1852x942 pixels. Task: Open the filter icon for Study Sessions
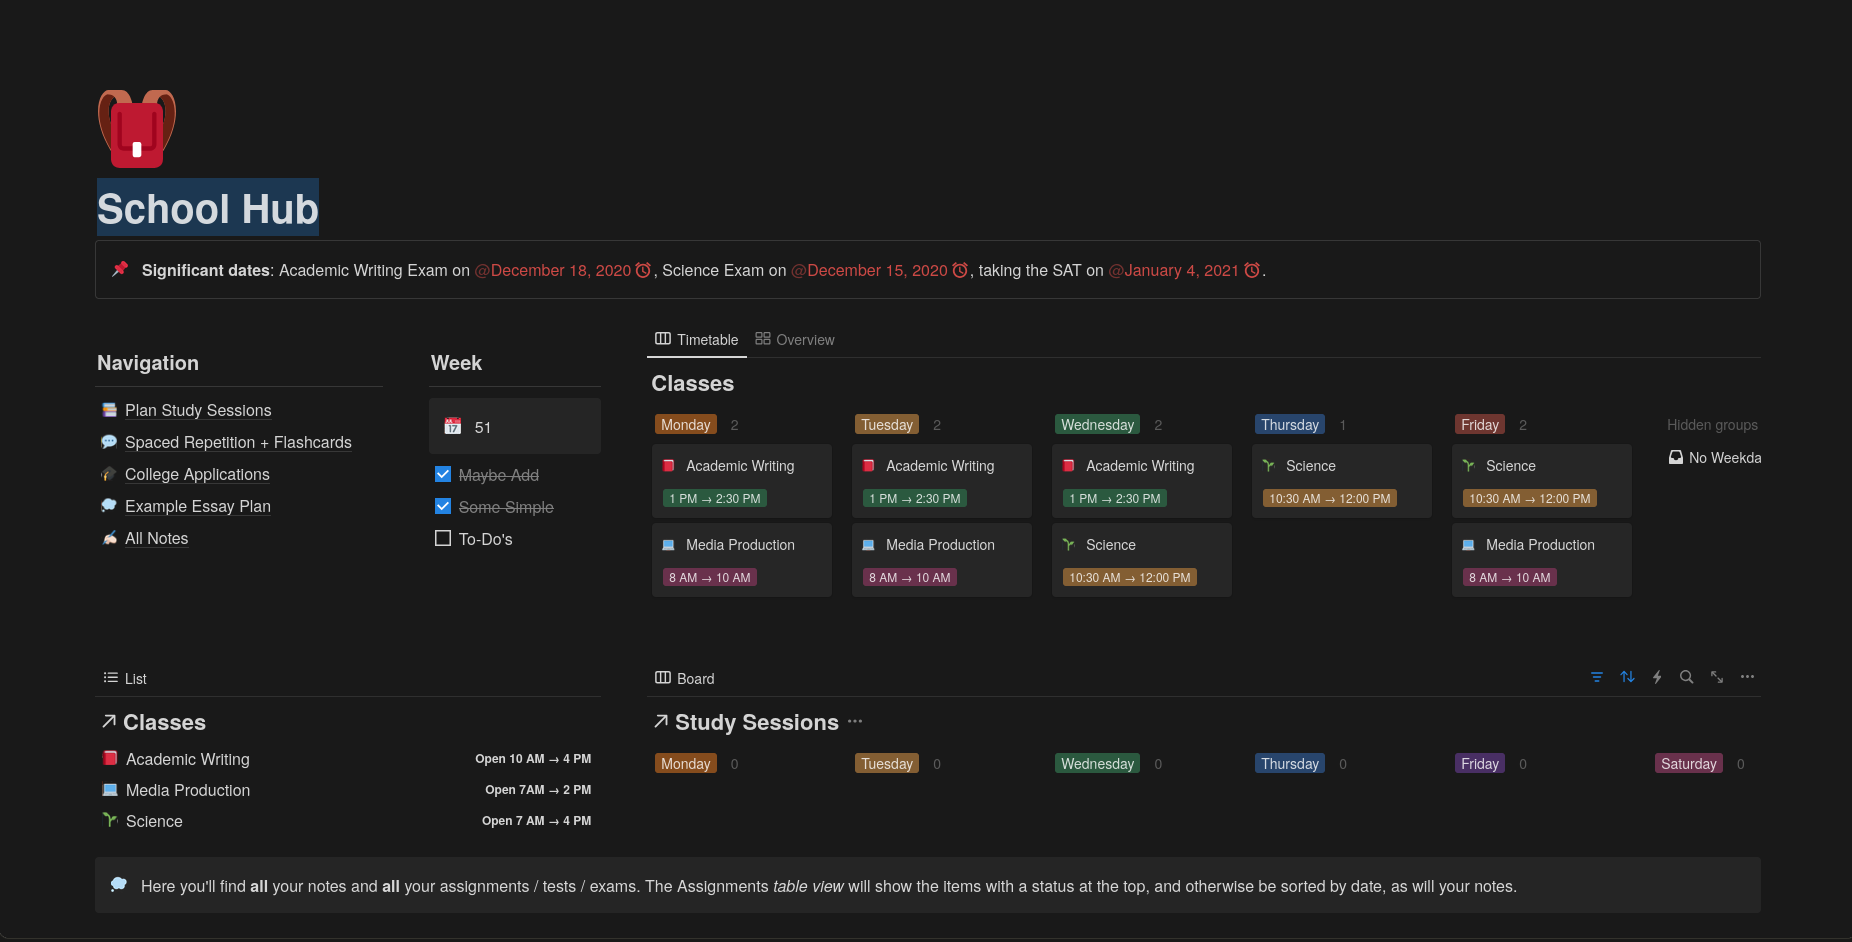[x=1597, y=677]
